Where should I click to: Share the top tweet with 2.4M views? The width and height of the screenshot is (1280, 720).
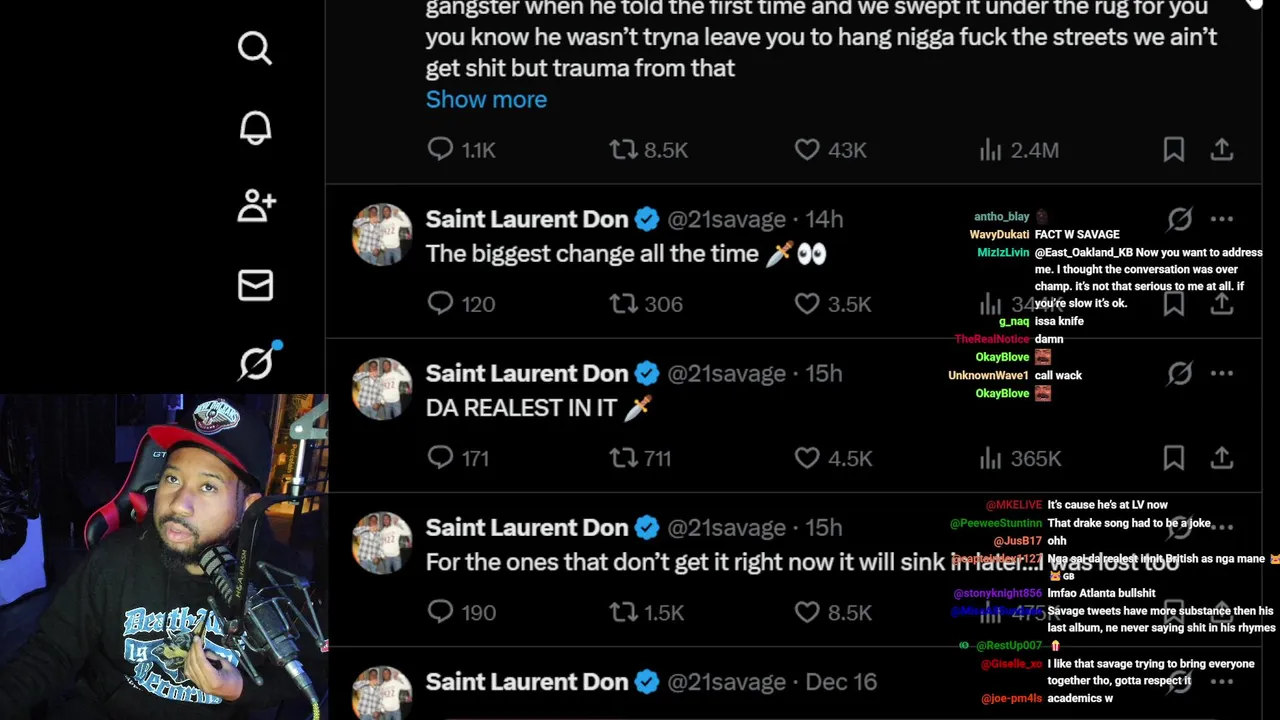coord(1222,150)
